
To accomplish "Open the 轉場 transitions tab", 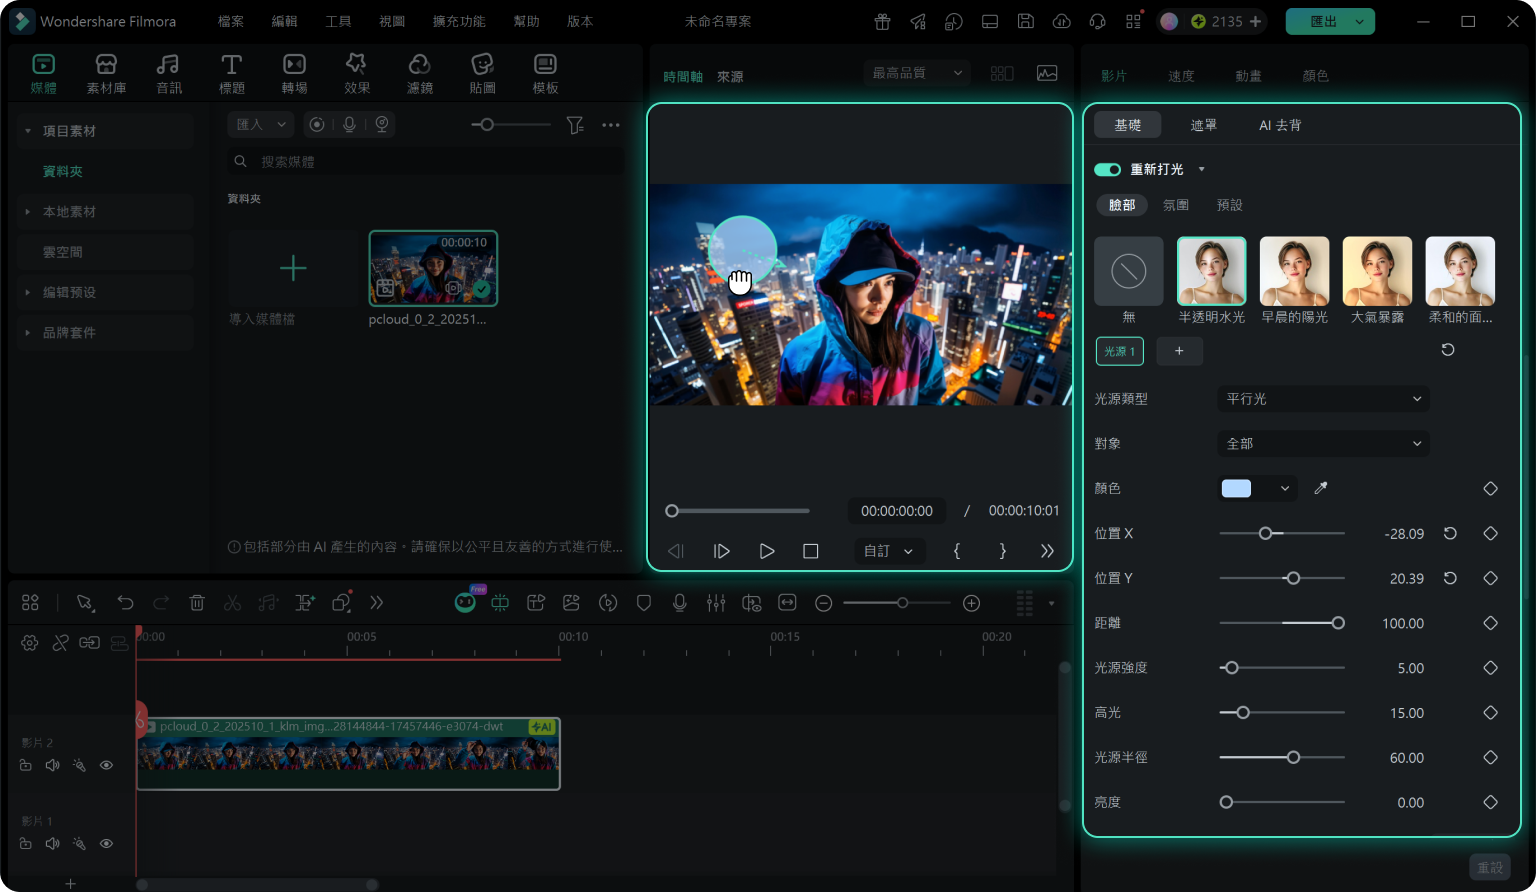I will click(294, 74).
